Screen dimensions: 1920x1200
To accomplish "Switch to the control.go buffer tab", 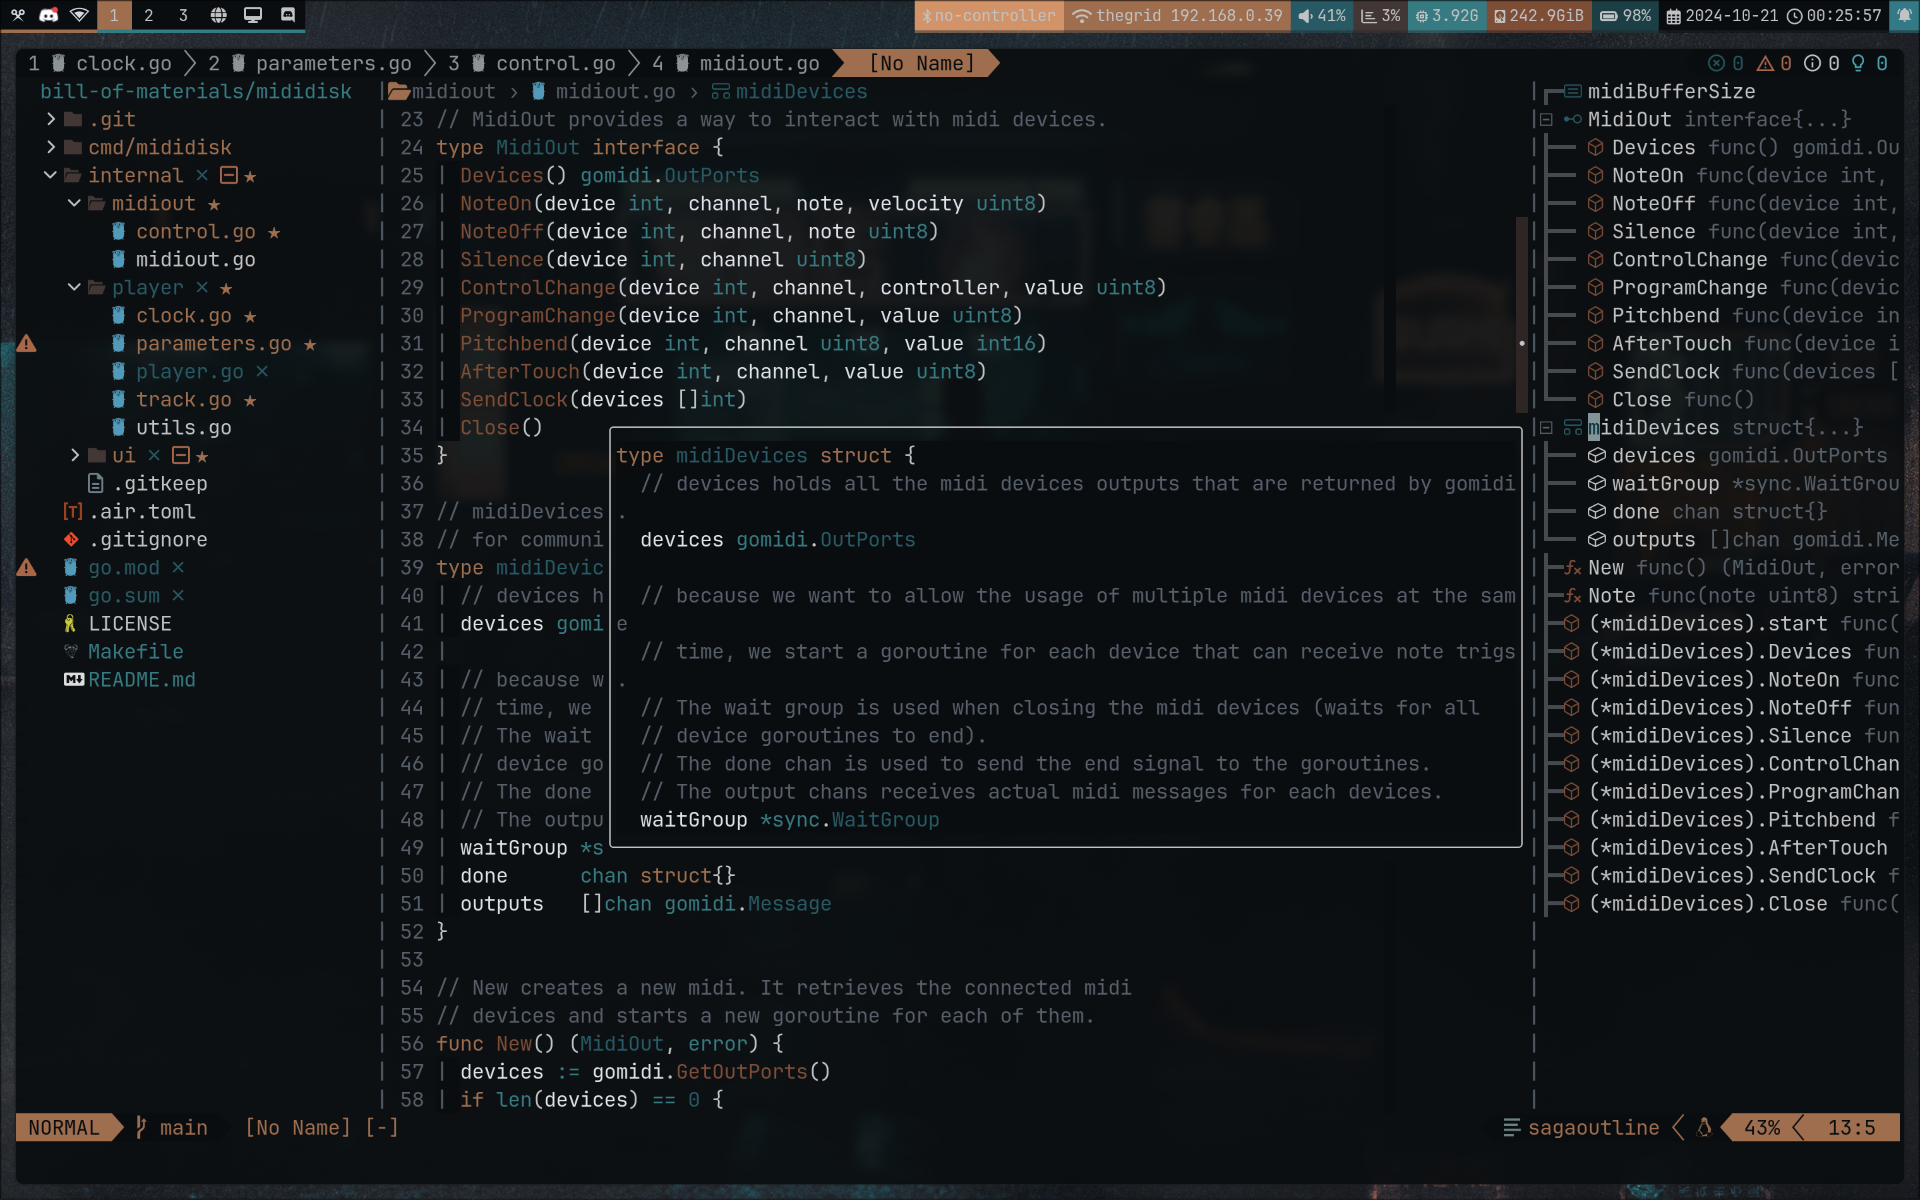I will 555,63.
